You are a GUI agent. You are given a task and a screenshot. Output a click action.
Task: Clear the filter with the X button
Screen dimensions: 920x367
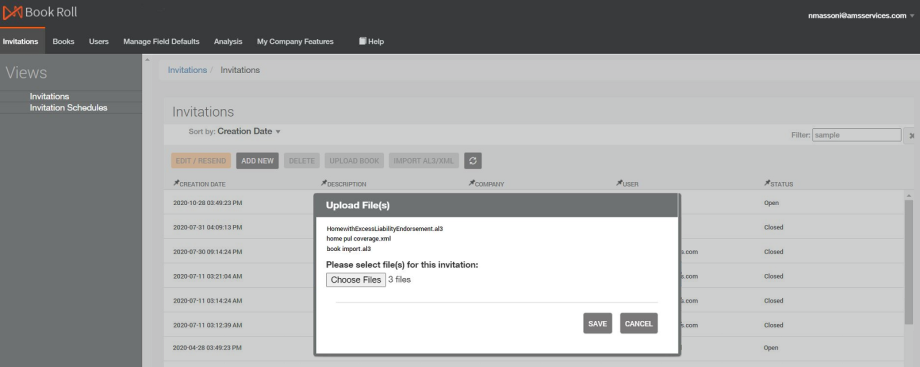[x=911, y=135]
